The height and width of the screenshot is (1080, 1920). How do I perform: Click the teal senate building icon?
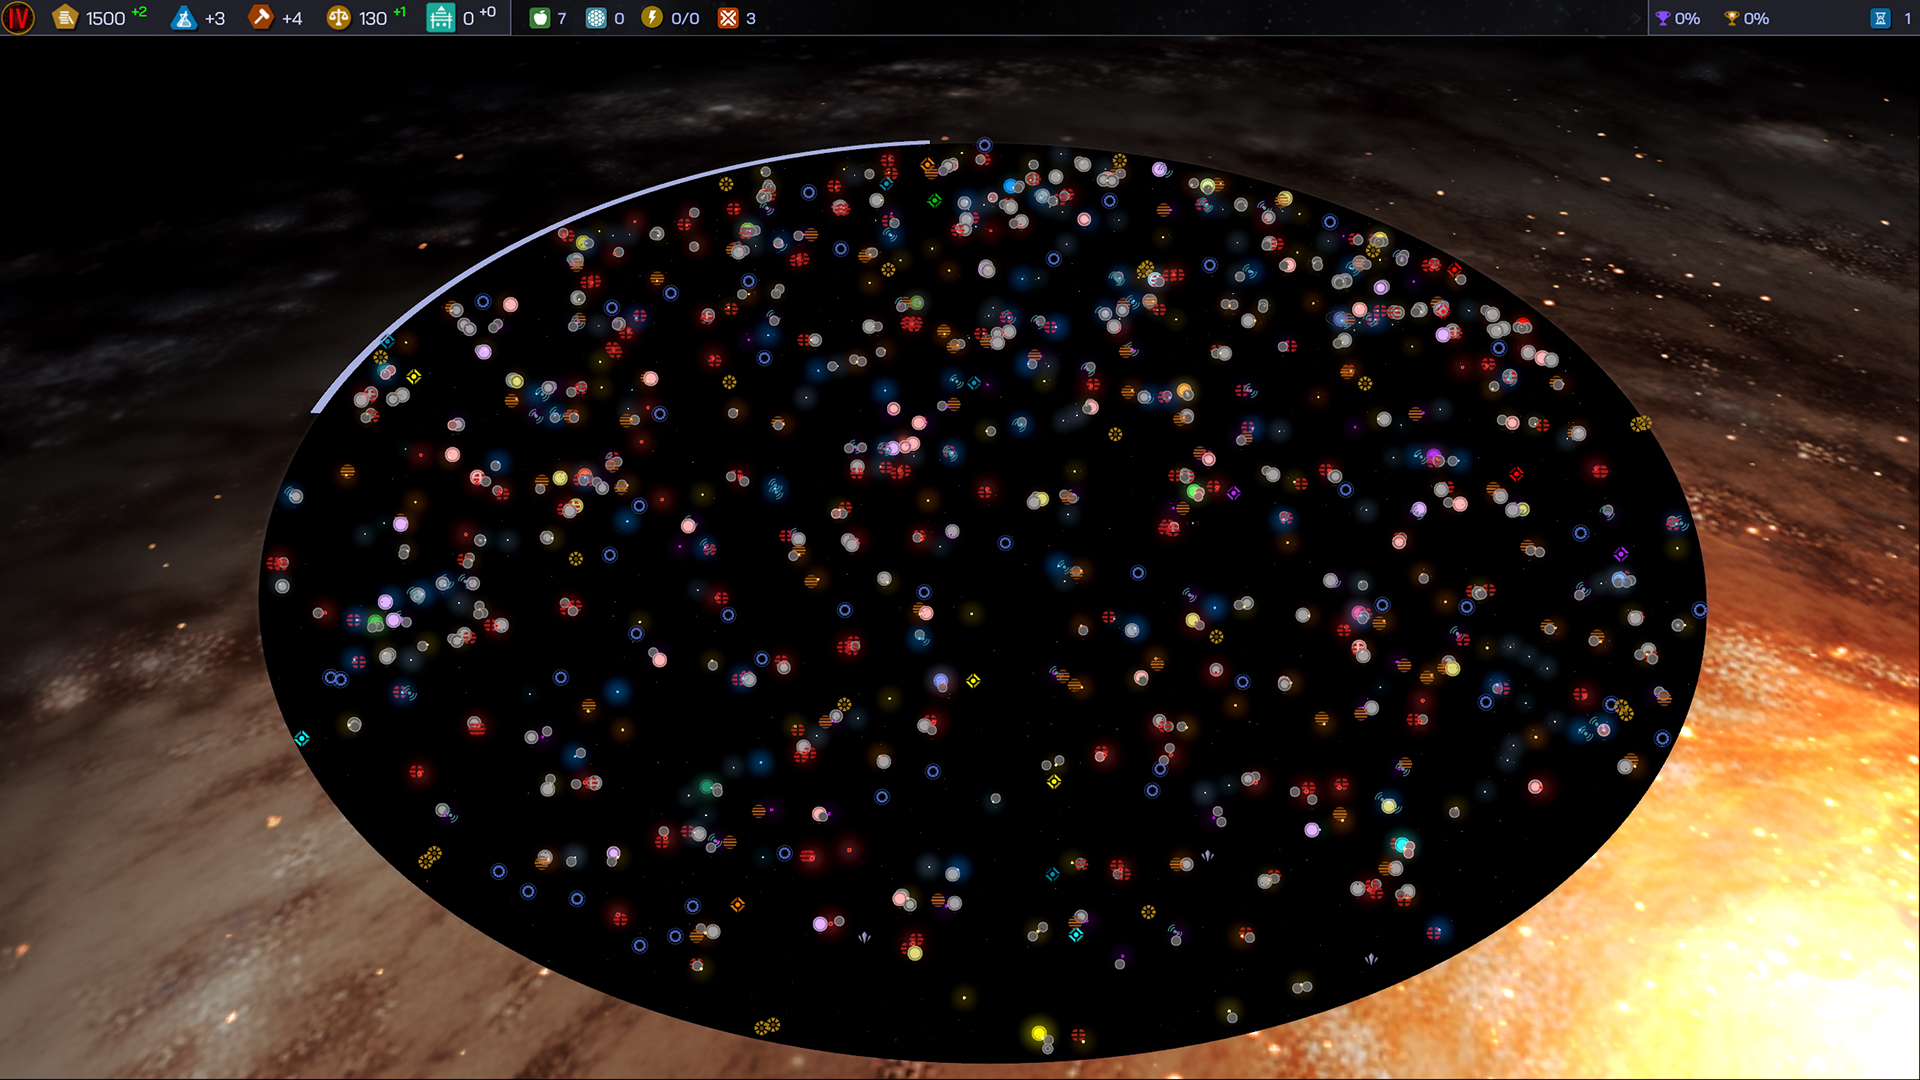[x=441, y=18]
